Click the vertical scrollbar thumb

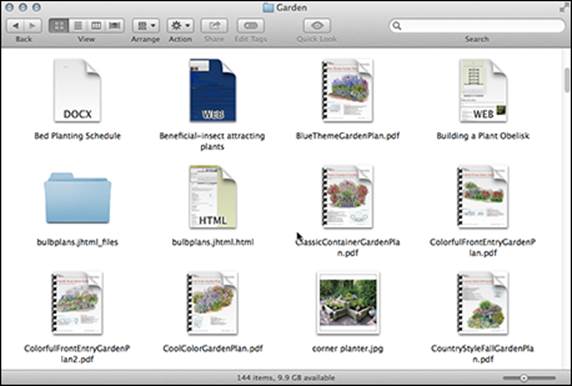pos(567,80)
